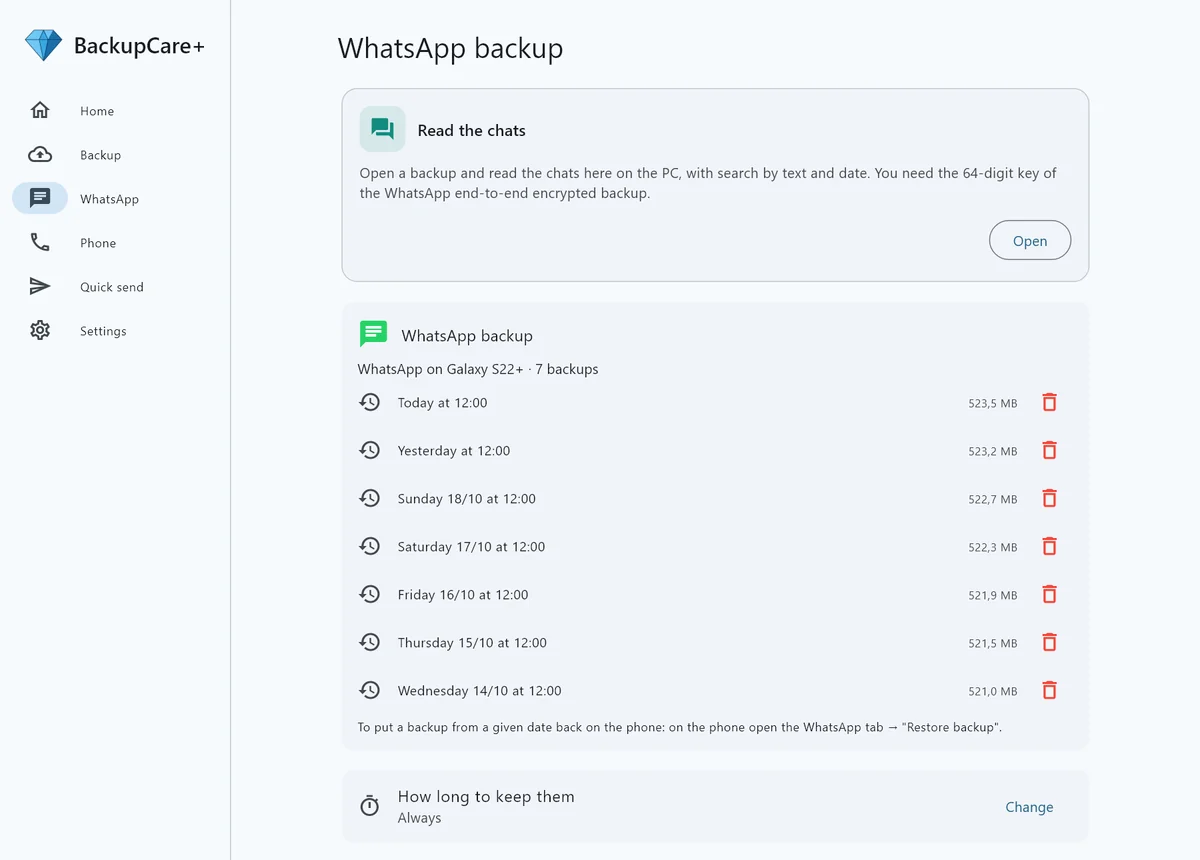This screenshot has width=1200, height=860.
Task: Click the 523,2 MB size value
Action: [x=993, y=451]
